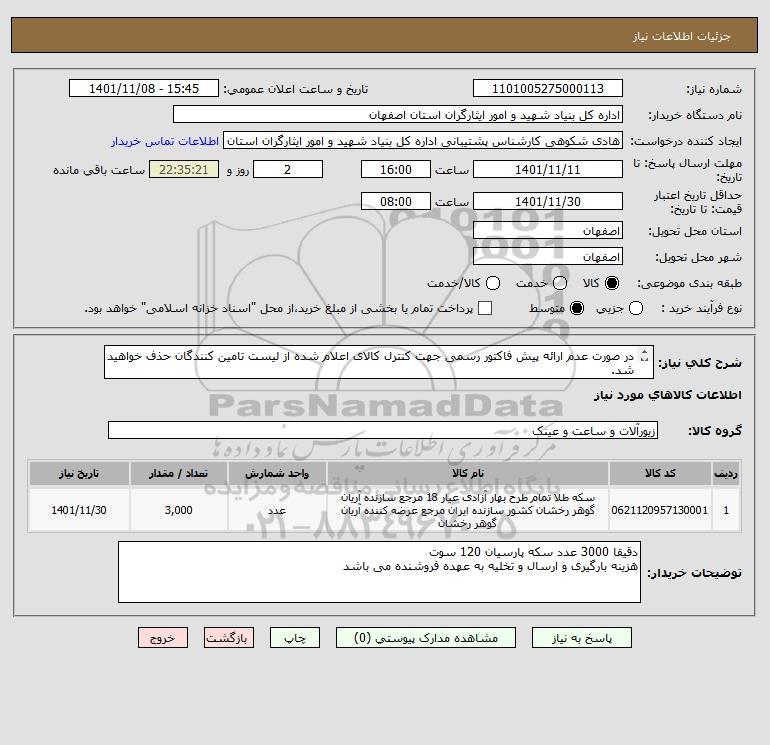Click price validity time 08:00

point(396,201)
